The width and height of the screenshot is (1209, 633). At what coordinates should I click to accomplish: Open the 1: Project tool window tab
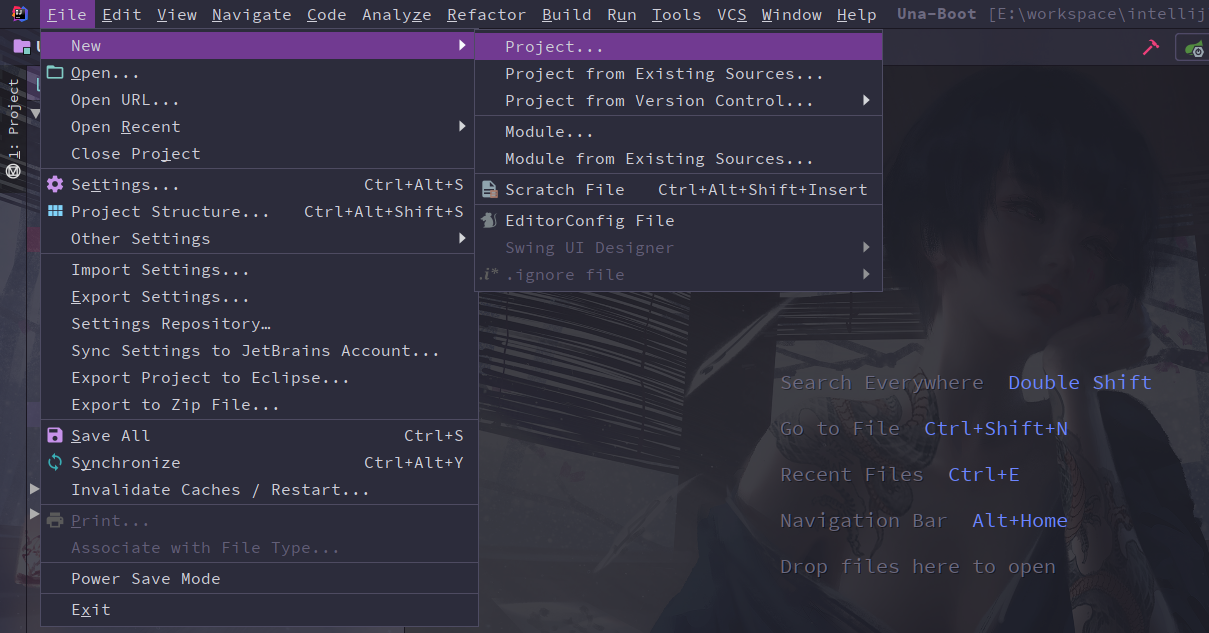tap(14, 120)
